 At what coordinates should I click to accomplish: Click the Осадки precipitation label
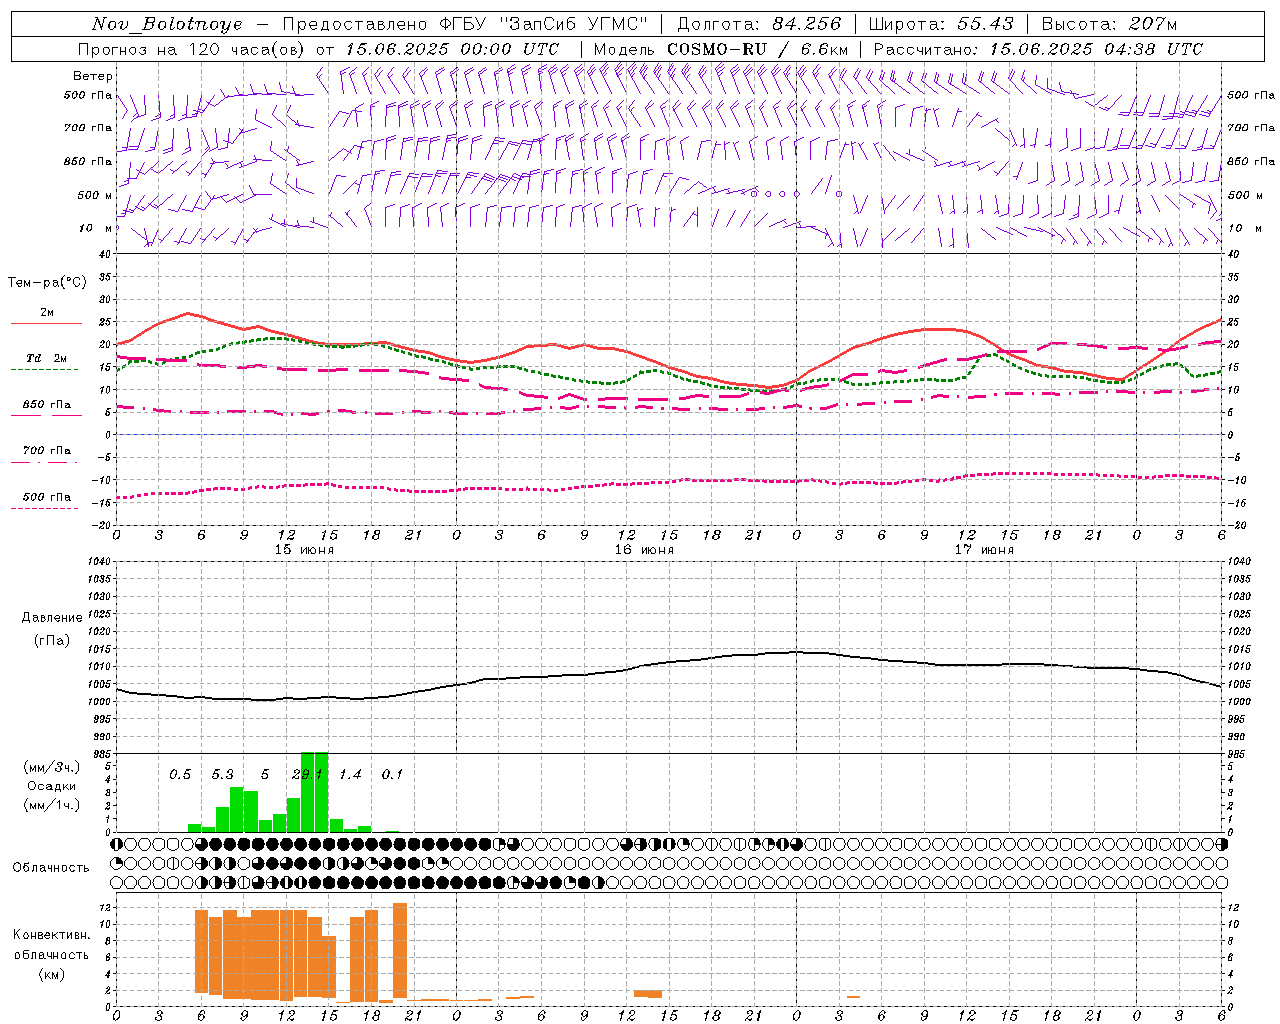coord(51,786)
